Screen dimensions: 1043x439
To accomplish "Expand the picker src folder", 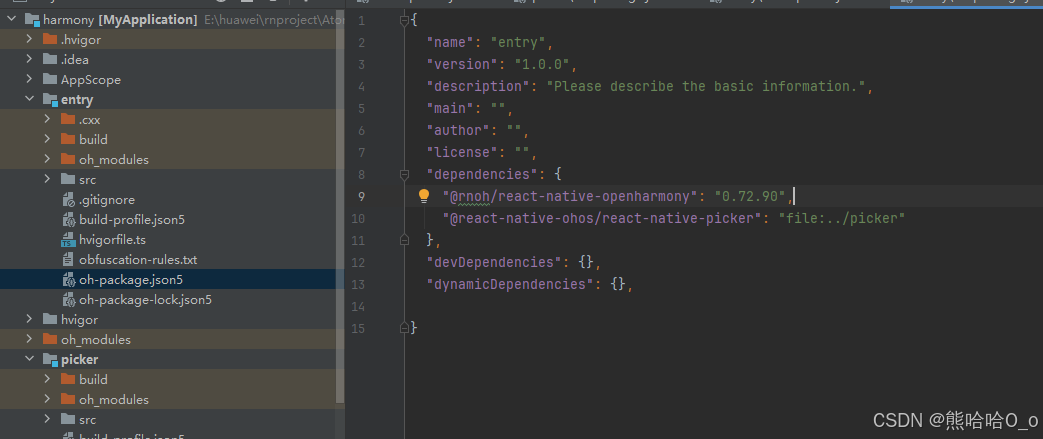I will (x=47, y=419).
